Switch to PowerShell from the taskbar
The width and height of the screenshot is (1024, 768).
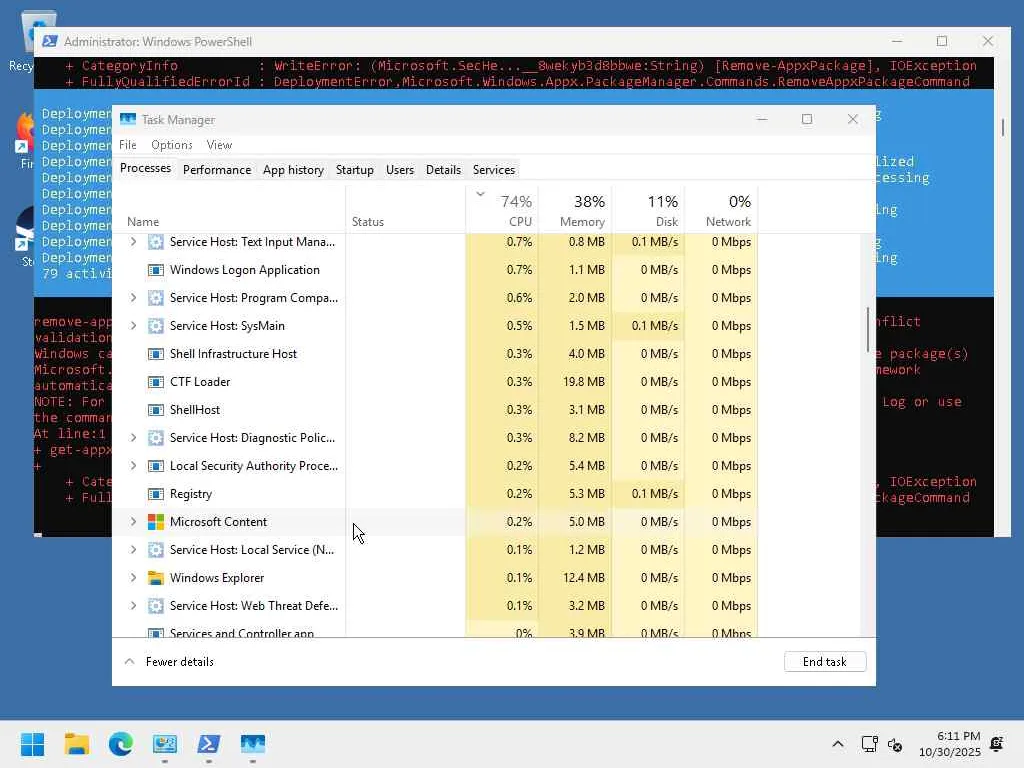pos(209,744)
